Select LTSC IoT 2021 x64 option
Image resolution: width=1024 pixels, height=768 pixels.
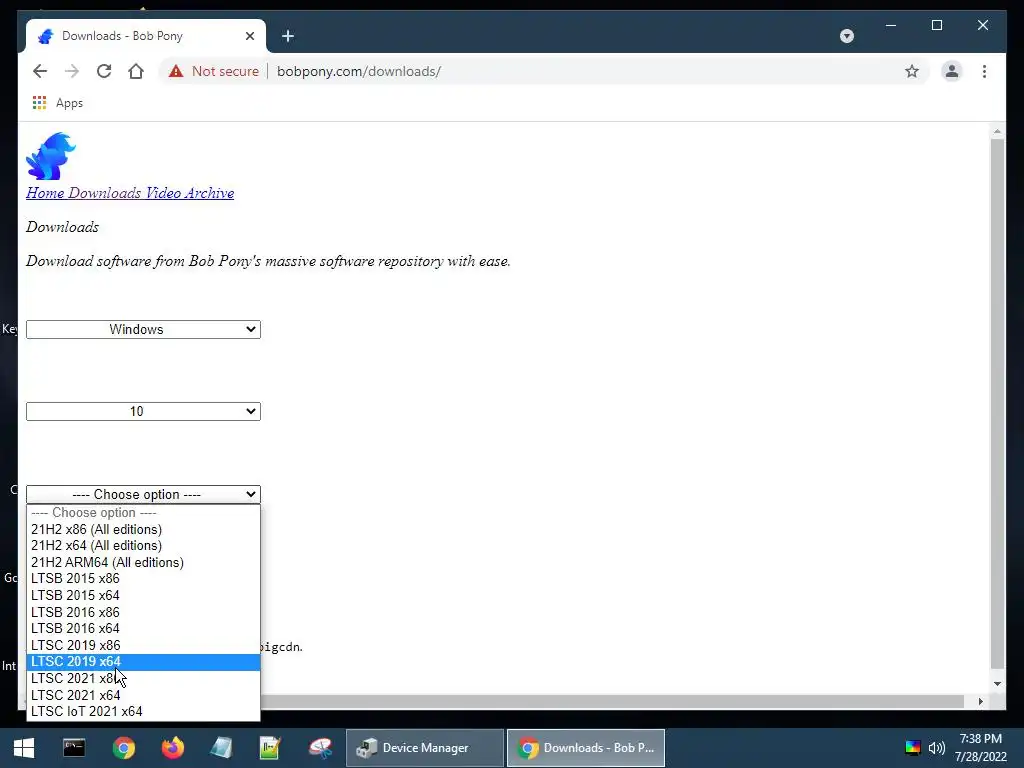point(143,711)
